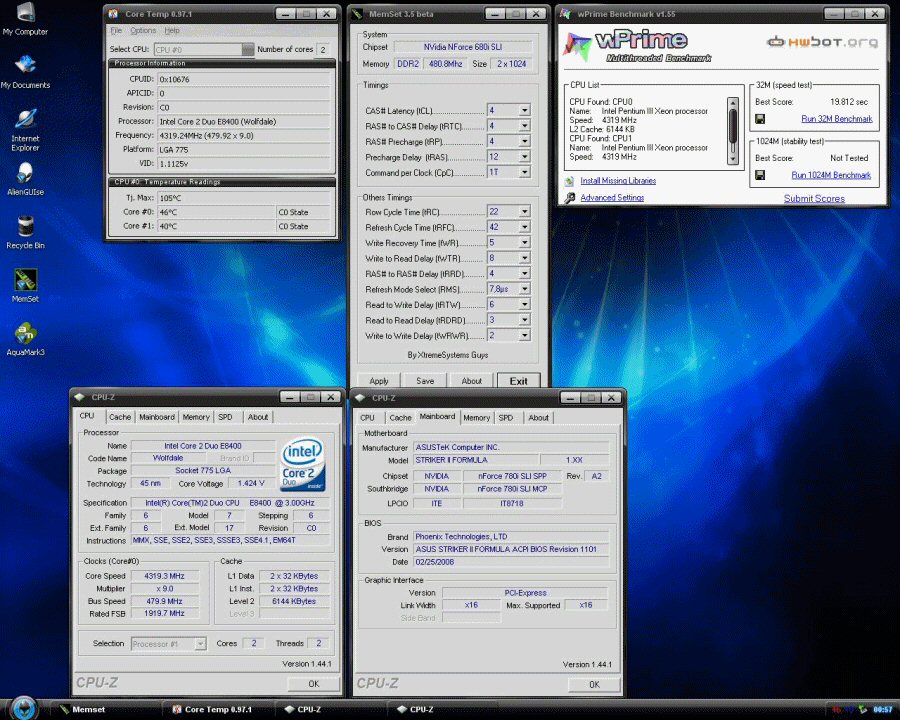Open About tab in right CPU-Z window
The width and height of the screenshot is (900, 720).
[538, 417]
